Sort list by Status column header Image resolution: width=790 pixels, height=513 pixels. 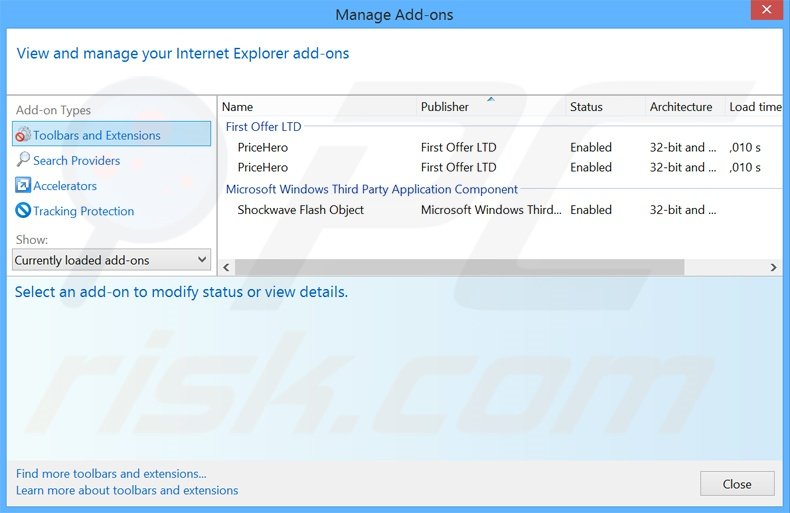[606, 107]
